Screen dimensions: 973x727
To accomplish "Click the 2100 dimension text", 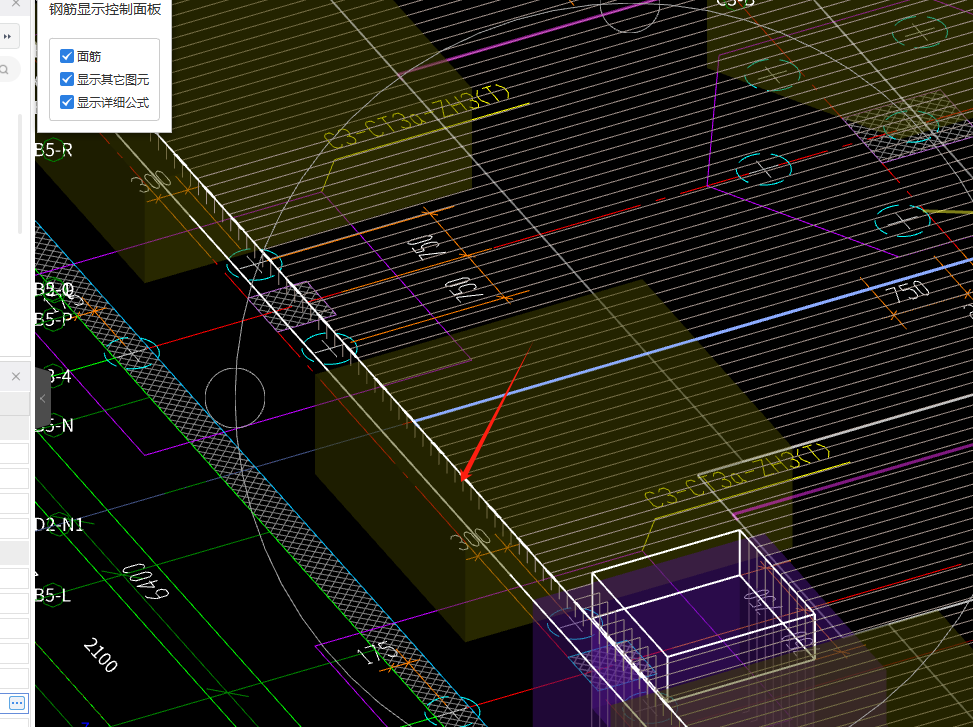I will click(101, 655).
